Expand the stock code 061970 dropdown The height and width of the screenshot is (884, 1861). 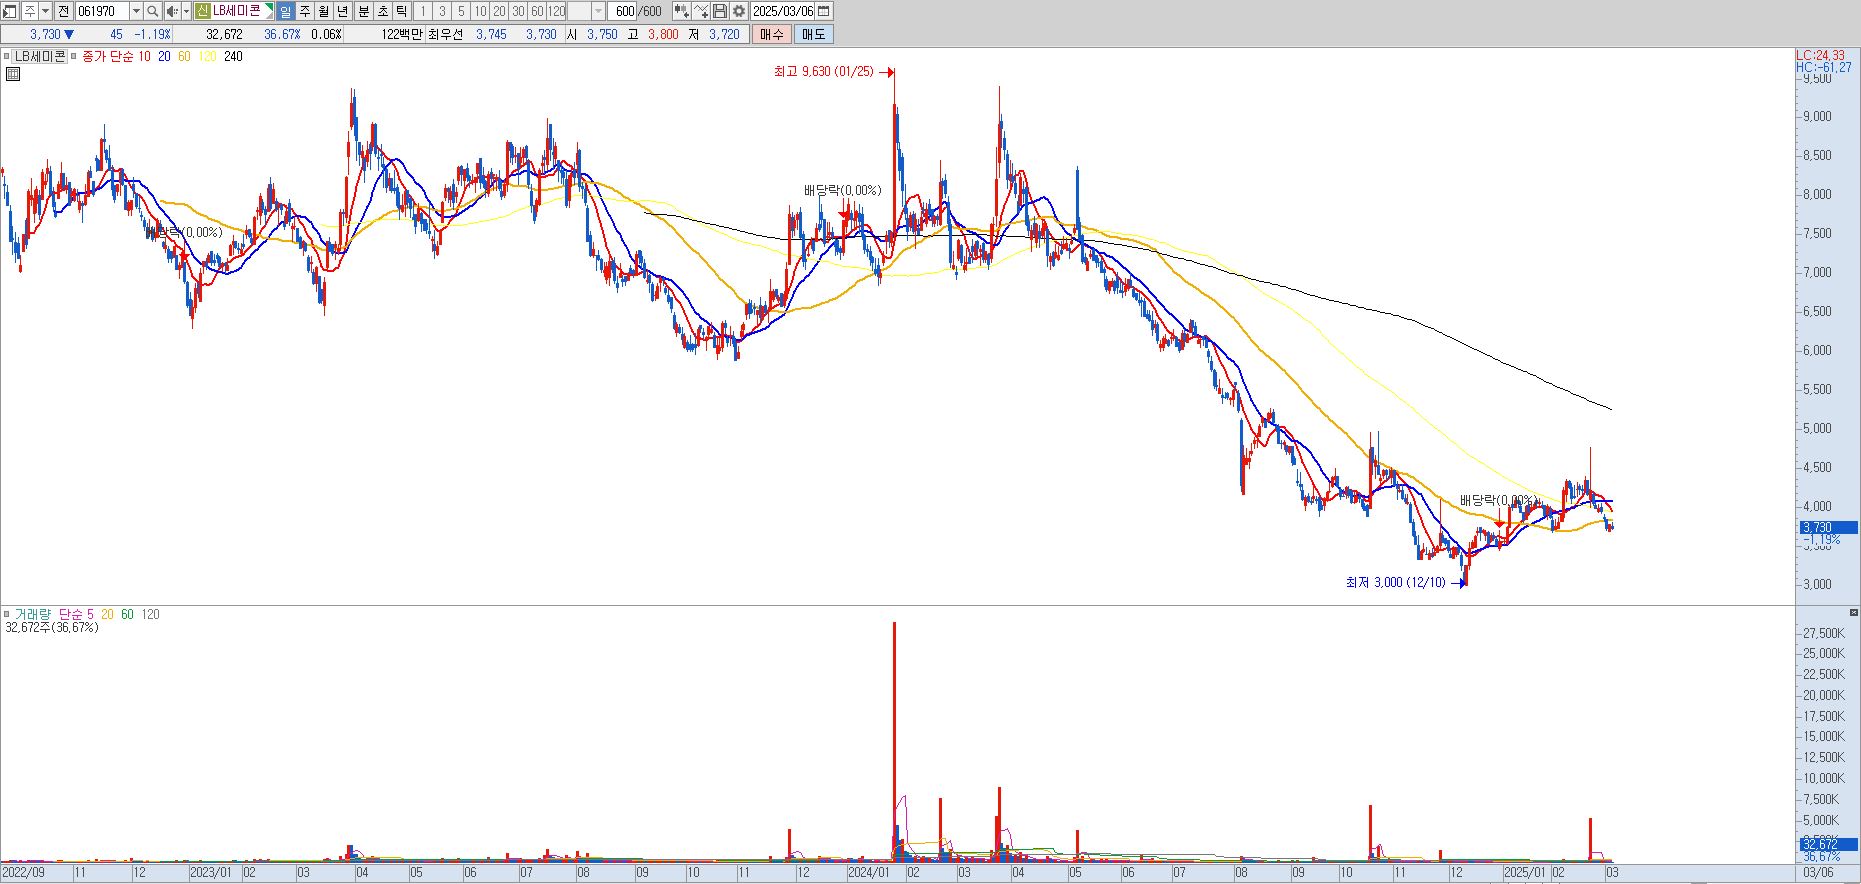tap(136, 11)
